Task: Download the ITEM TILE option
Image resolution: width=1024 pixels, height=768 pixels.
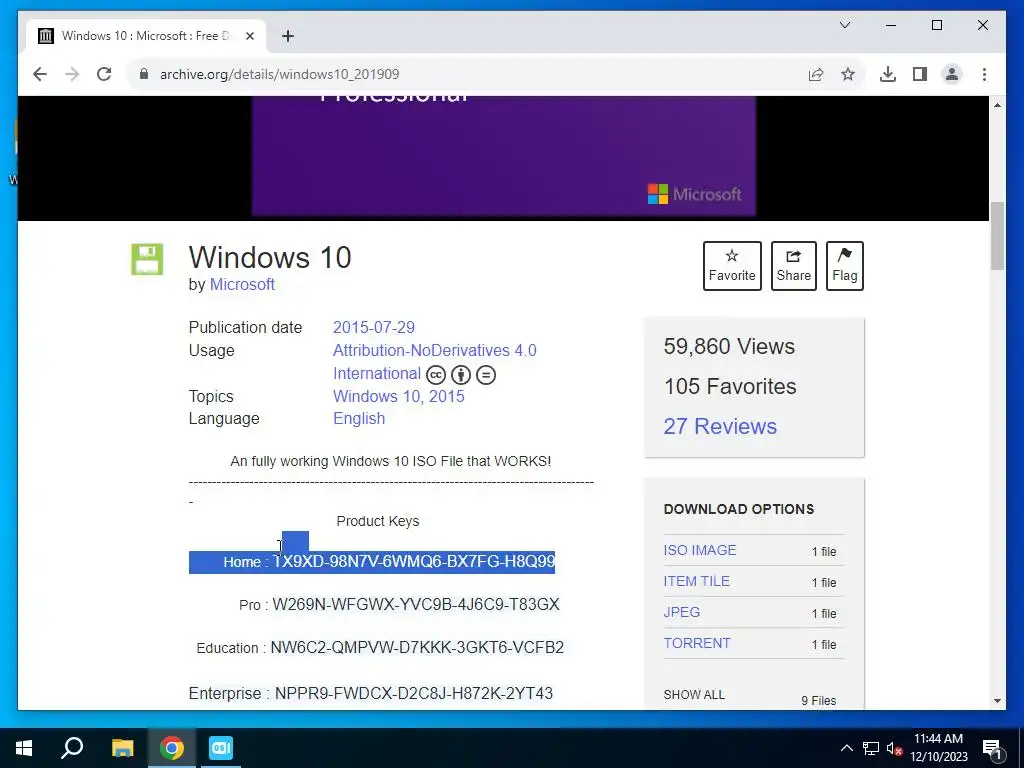Action: pyautogui.click(x=696, y=581)
